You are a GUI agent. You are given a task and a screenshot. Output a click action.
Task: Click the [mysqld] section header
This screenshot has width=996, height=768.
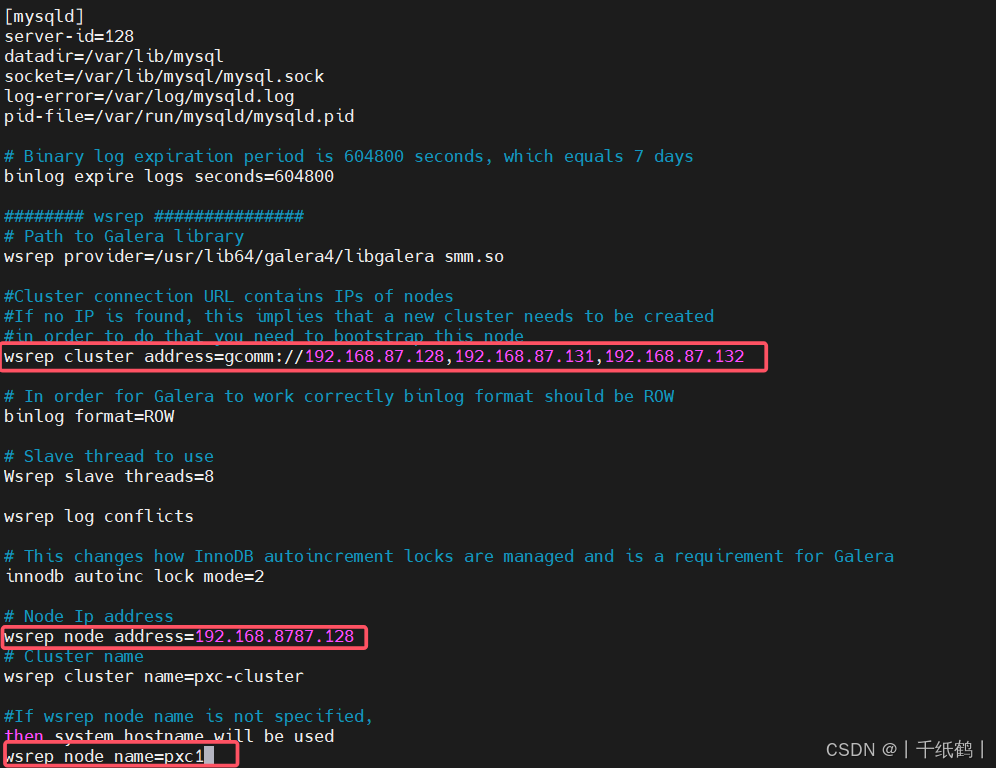[x=45, y=16]
